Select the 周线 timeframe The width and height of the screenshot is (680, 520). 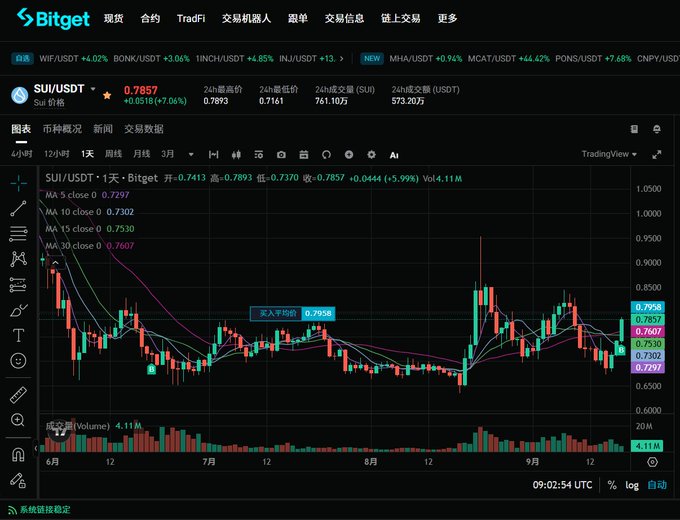click(113, 154)
